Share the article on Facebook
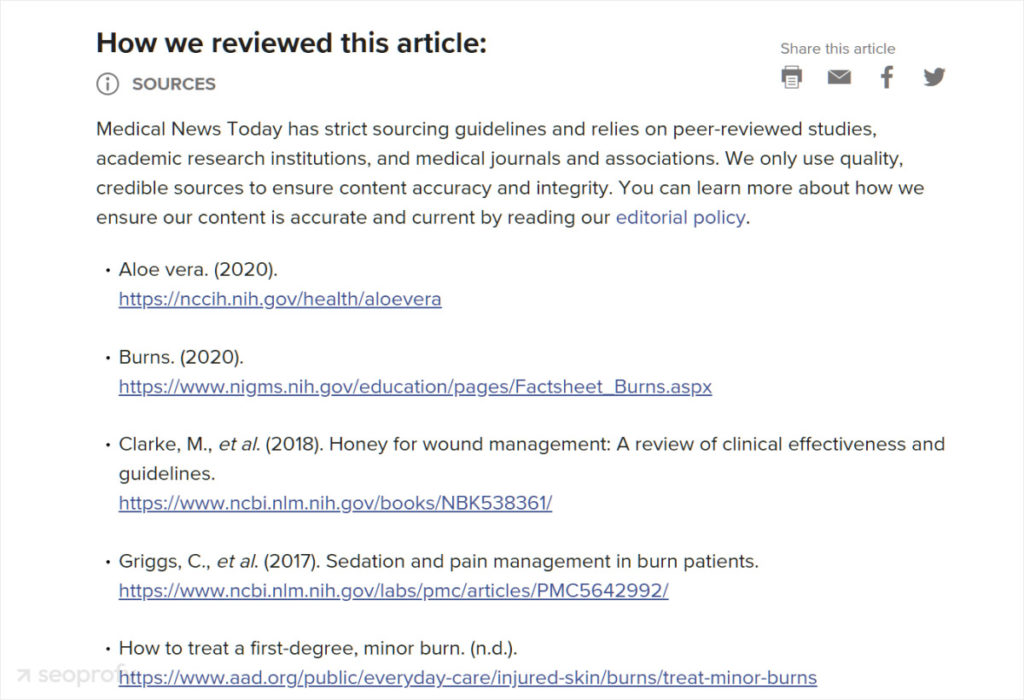Screen dimensions: 1024x700 [x=886, y=77]
